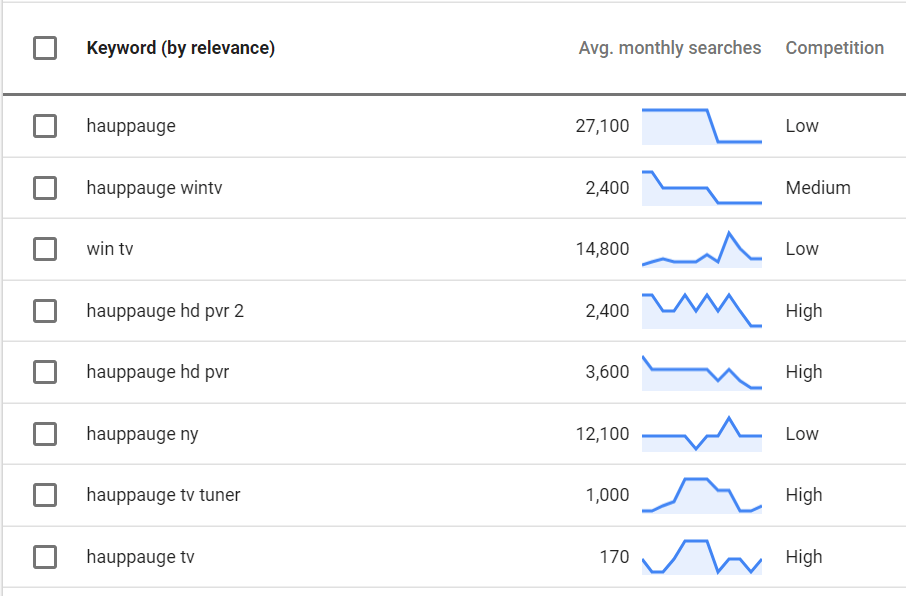Tick the hauppauge ny row checkbox
906x596 pixels.
coord(45,434)
